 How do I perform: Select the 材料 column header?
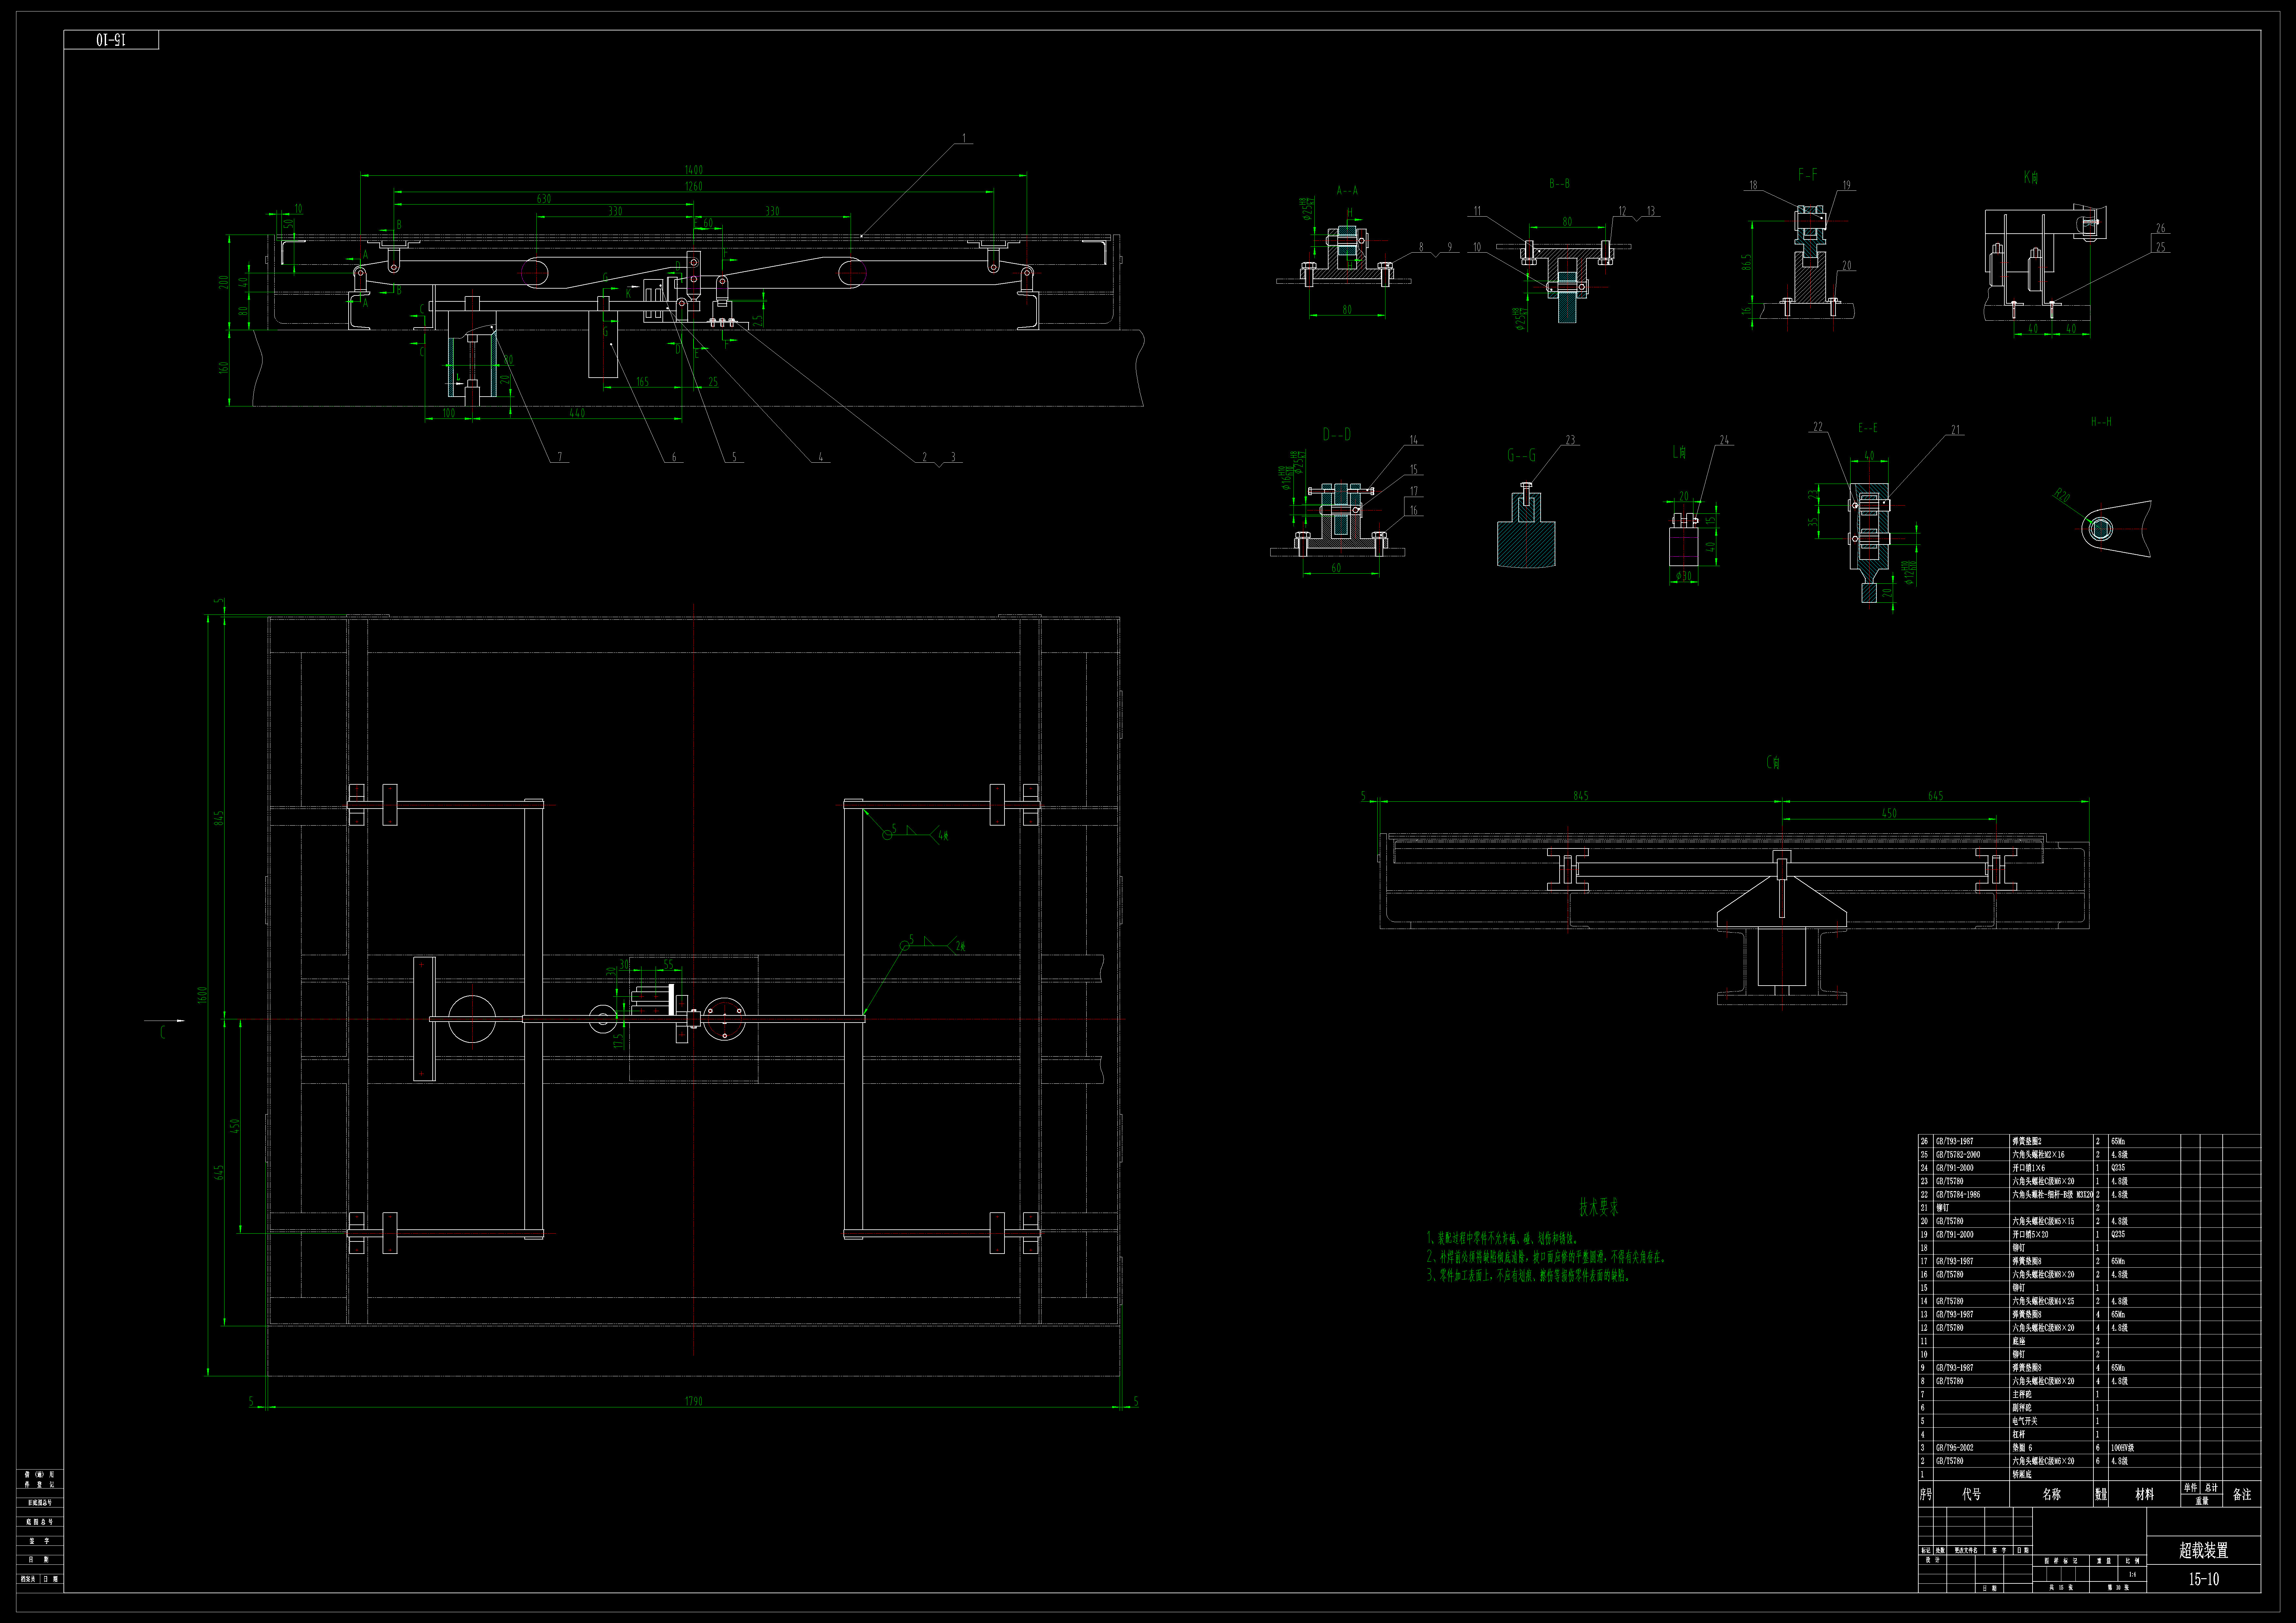pos(2145,1494)
